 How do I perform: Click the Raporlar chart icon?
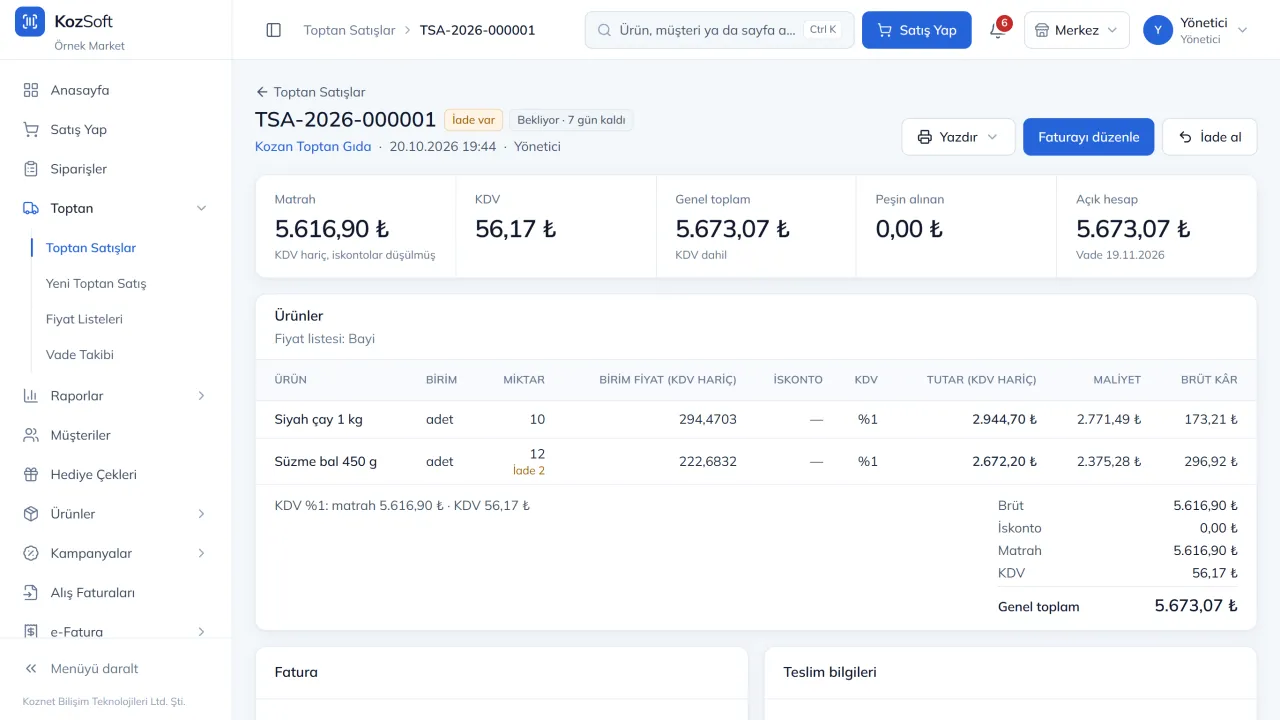click(x=31, y=396)
